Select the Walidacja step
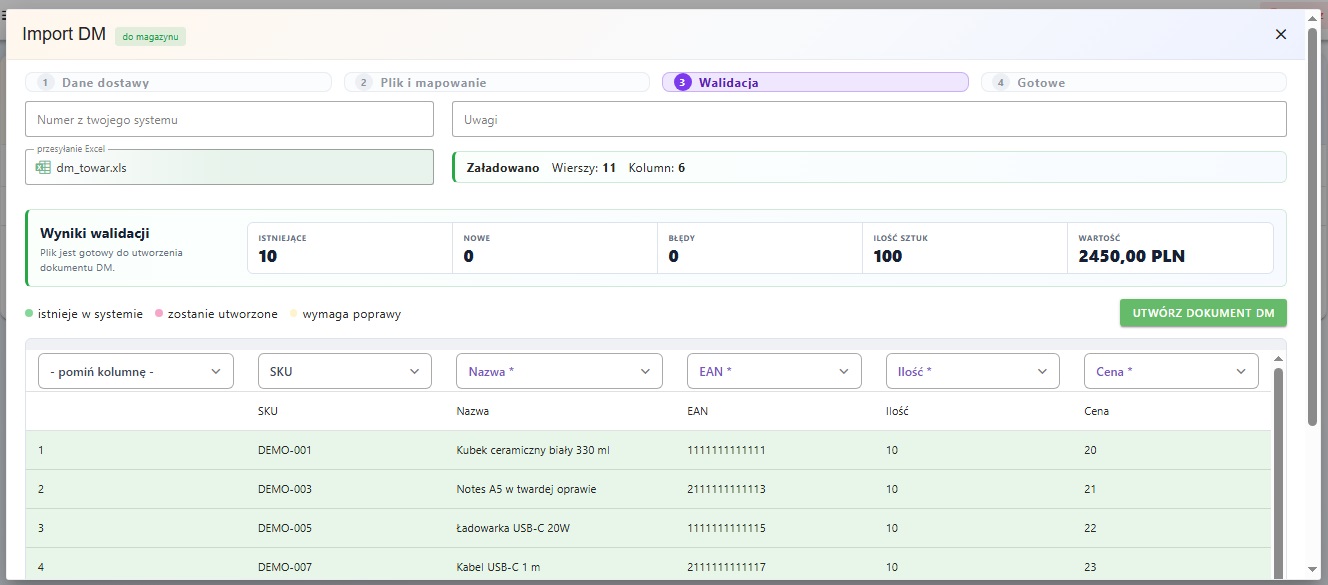 815,83
